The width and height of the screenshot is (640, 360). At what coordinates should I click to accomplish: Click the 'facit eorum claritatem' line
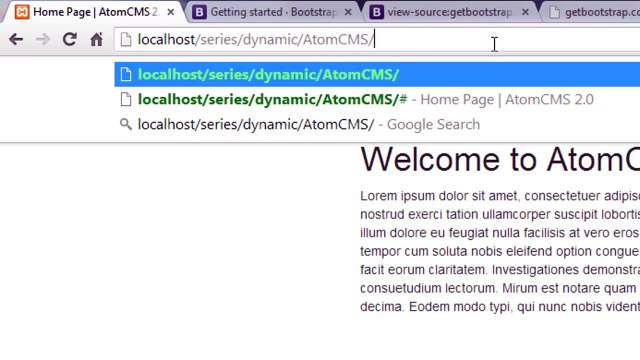click(500, 270)
